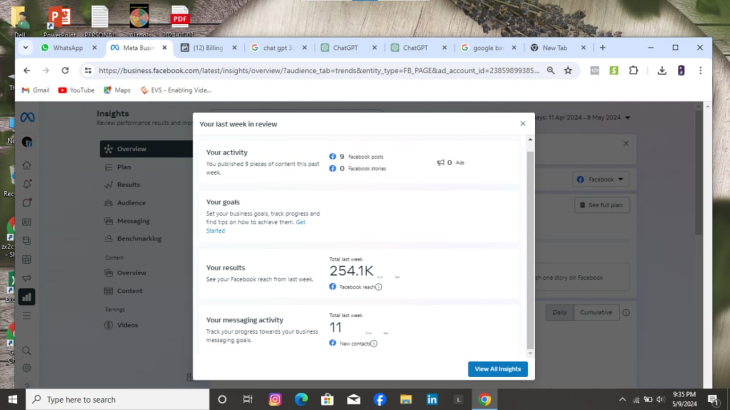Click the Facebook reach info icon

click(379, 287)
